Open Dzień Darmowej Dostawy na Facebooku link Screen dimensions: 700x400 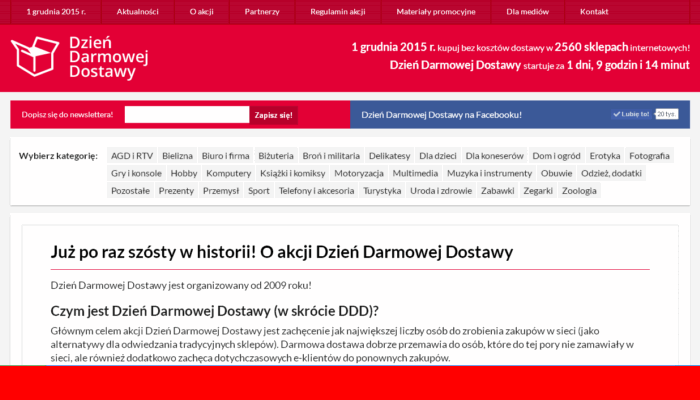tap(441, 115)
